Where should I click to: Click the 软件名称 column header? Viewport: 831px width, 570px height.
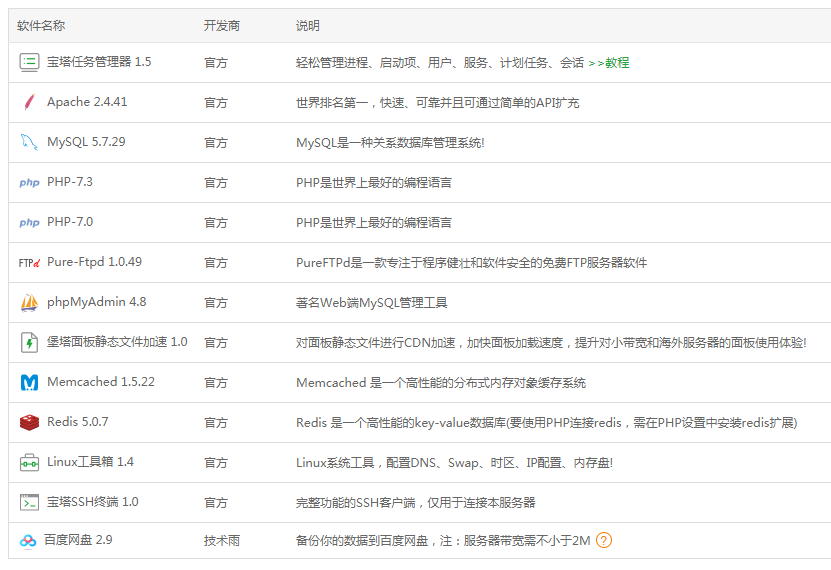tap(41, 25)
